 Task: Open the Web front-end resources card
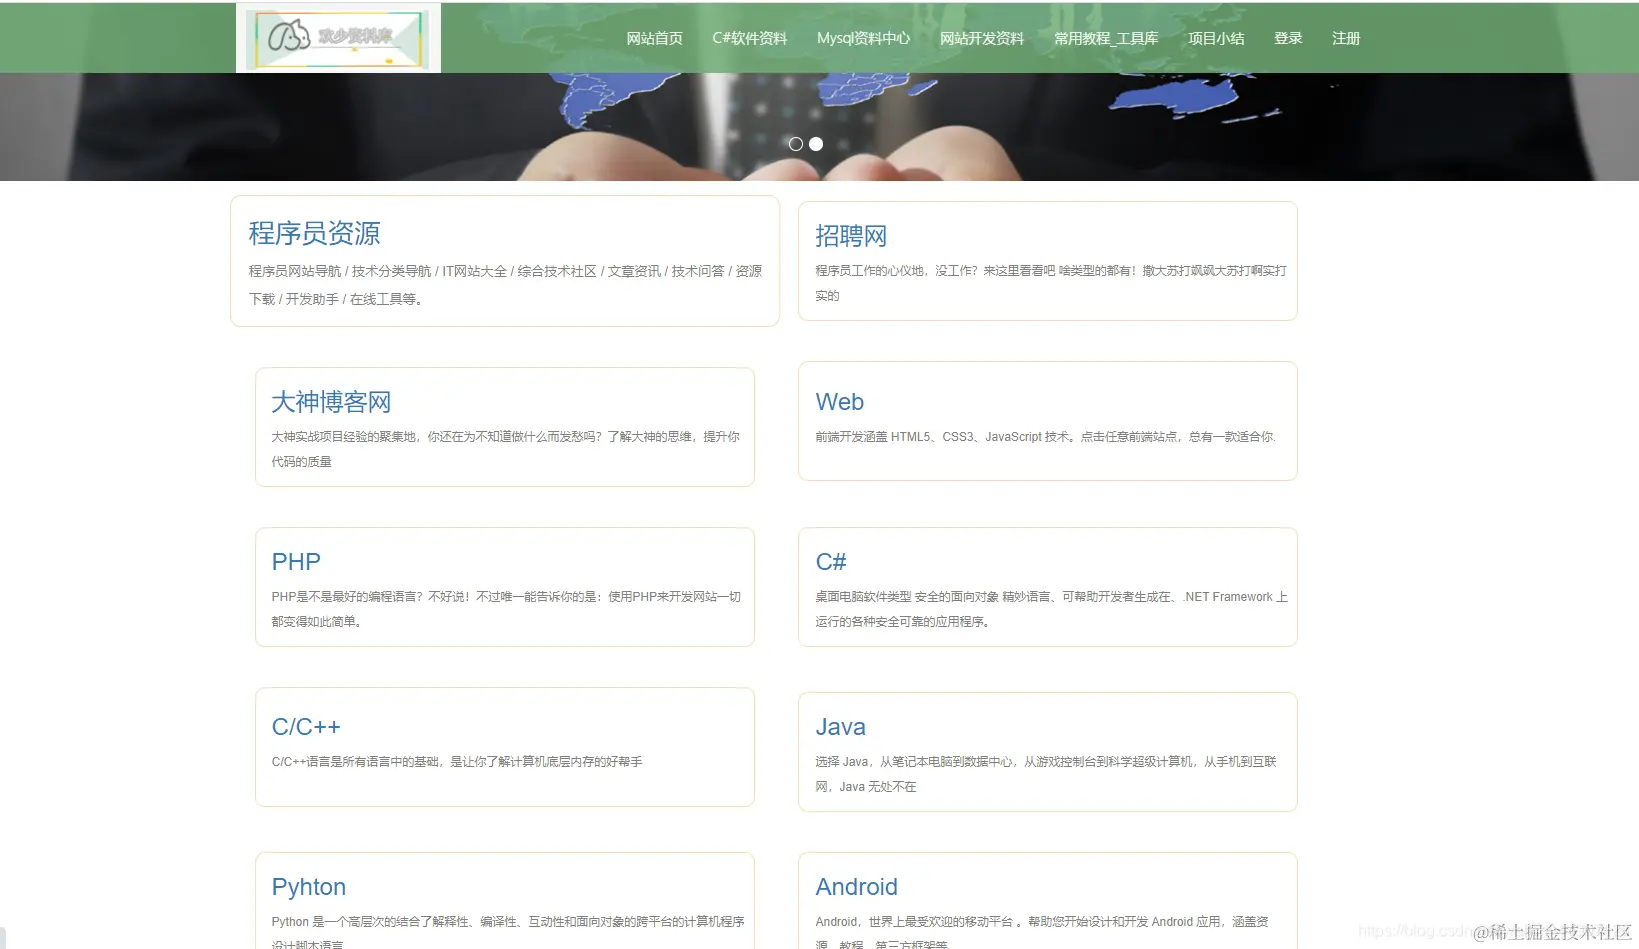[1047, 420]
